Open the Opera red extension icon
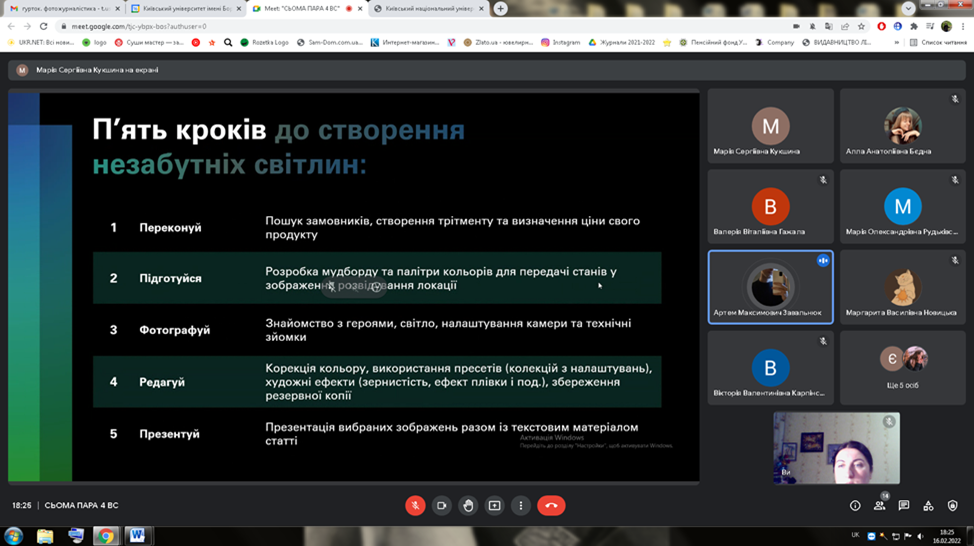Image resolution: width=974 pixels, height=546 pixels. point(881,26)
